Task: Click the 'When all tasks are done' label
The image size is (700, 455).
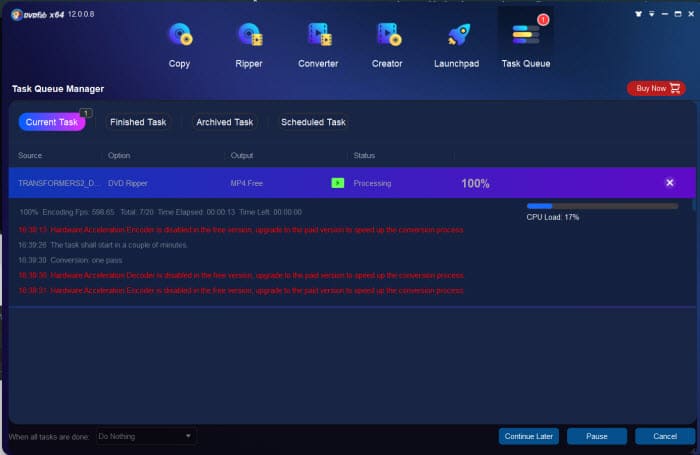Action: click(x=49, y=437)
